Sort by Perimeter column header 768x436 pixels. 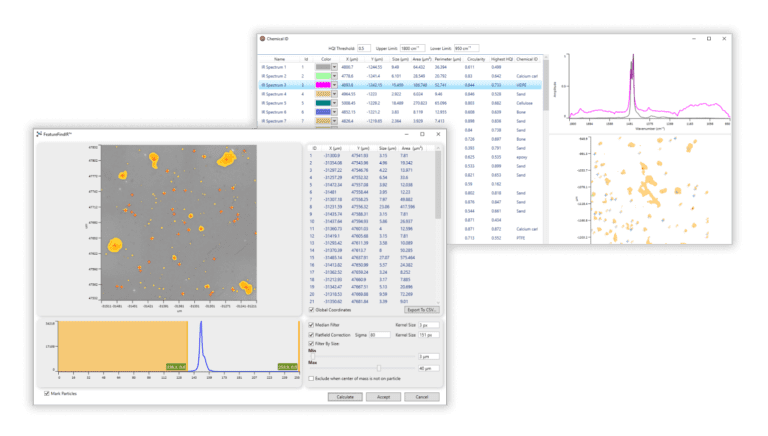(448, 59)
